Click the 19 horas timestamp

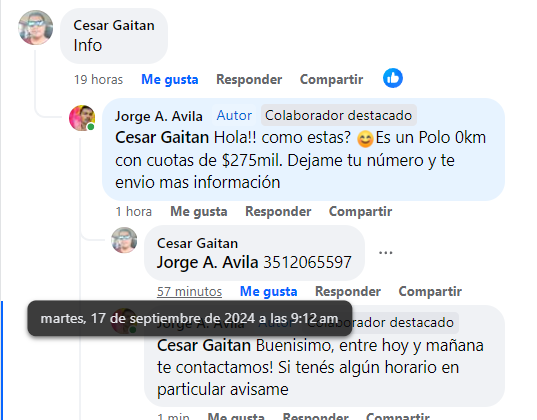coord(98,79)
